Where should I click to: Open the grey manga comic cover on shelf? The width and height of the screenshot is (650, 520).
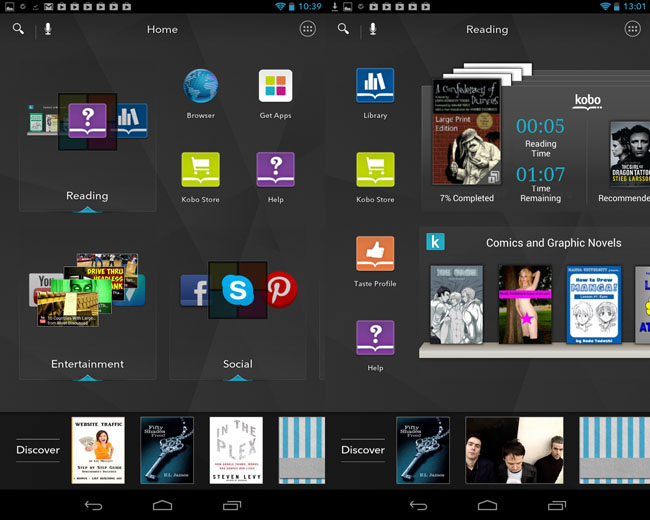(x=456, y=305)
